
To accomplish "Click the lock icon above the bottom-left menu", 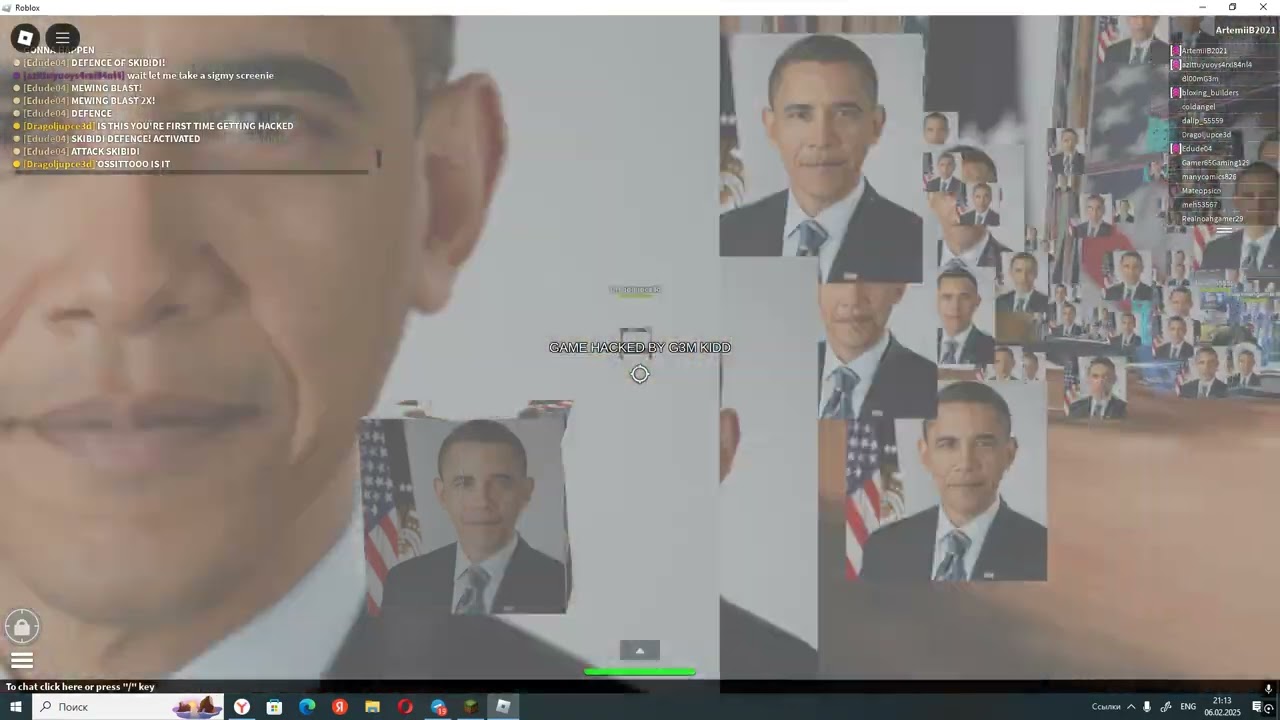I will (x=22, y=627).
